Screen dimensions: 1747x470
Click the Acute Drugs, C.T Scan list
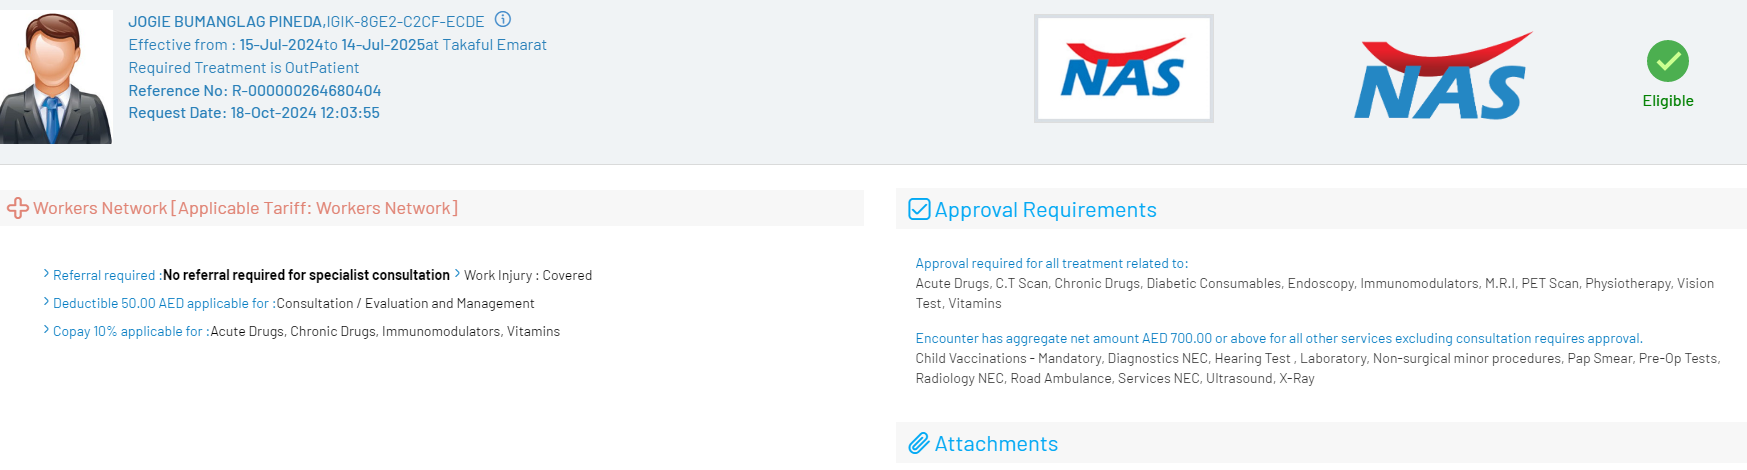(x=1315, y=293)
